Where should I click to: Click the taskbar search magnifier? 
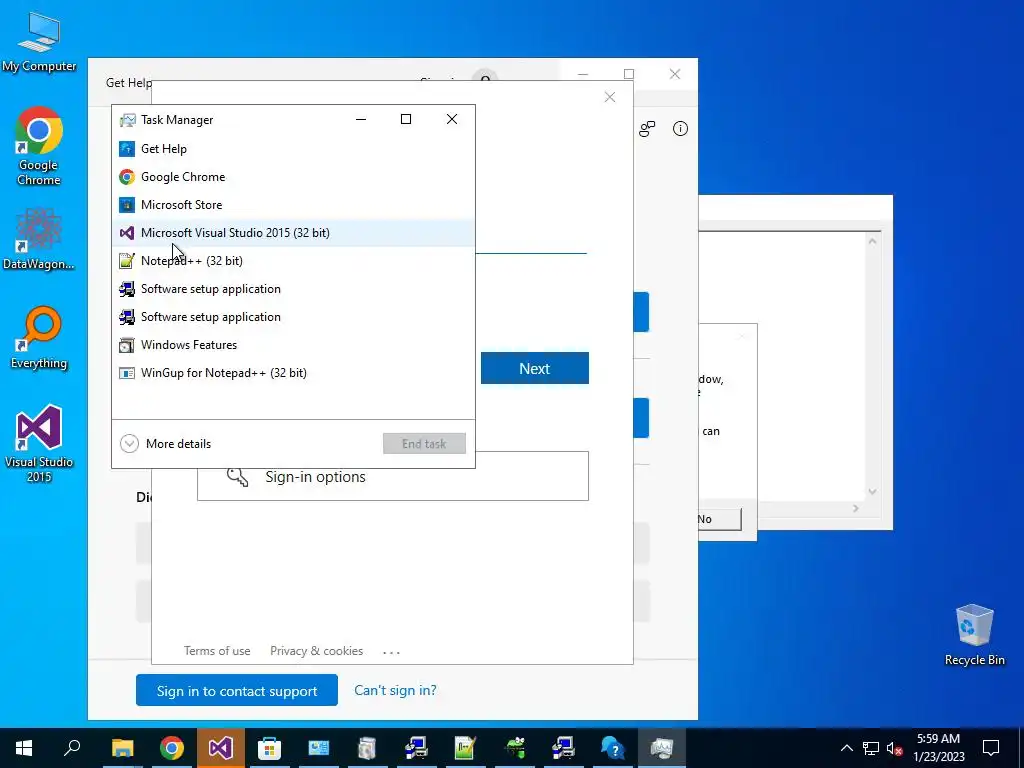point(72,748)
